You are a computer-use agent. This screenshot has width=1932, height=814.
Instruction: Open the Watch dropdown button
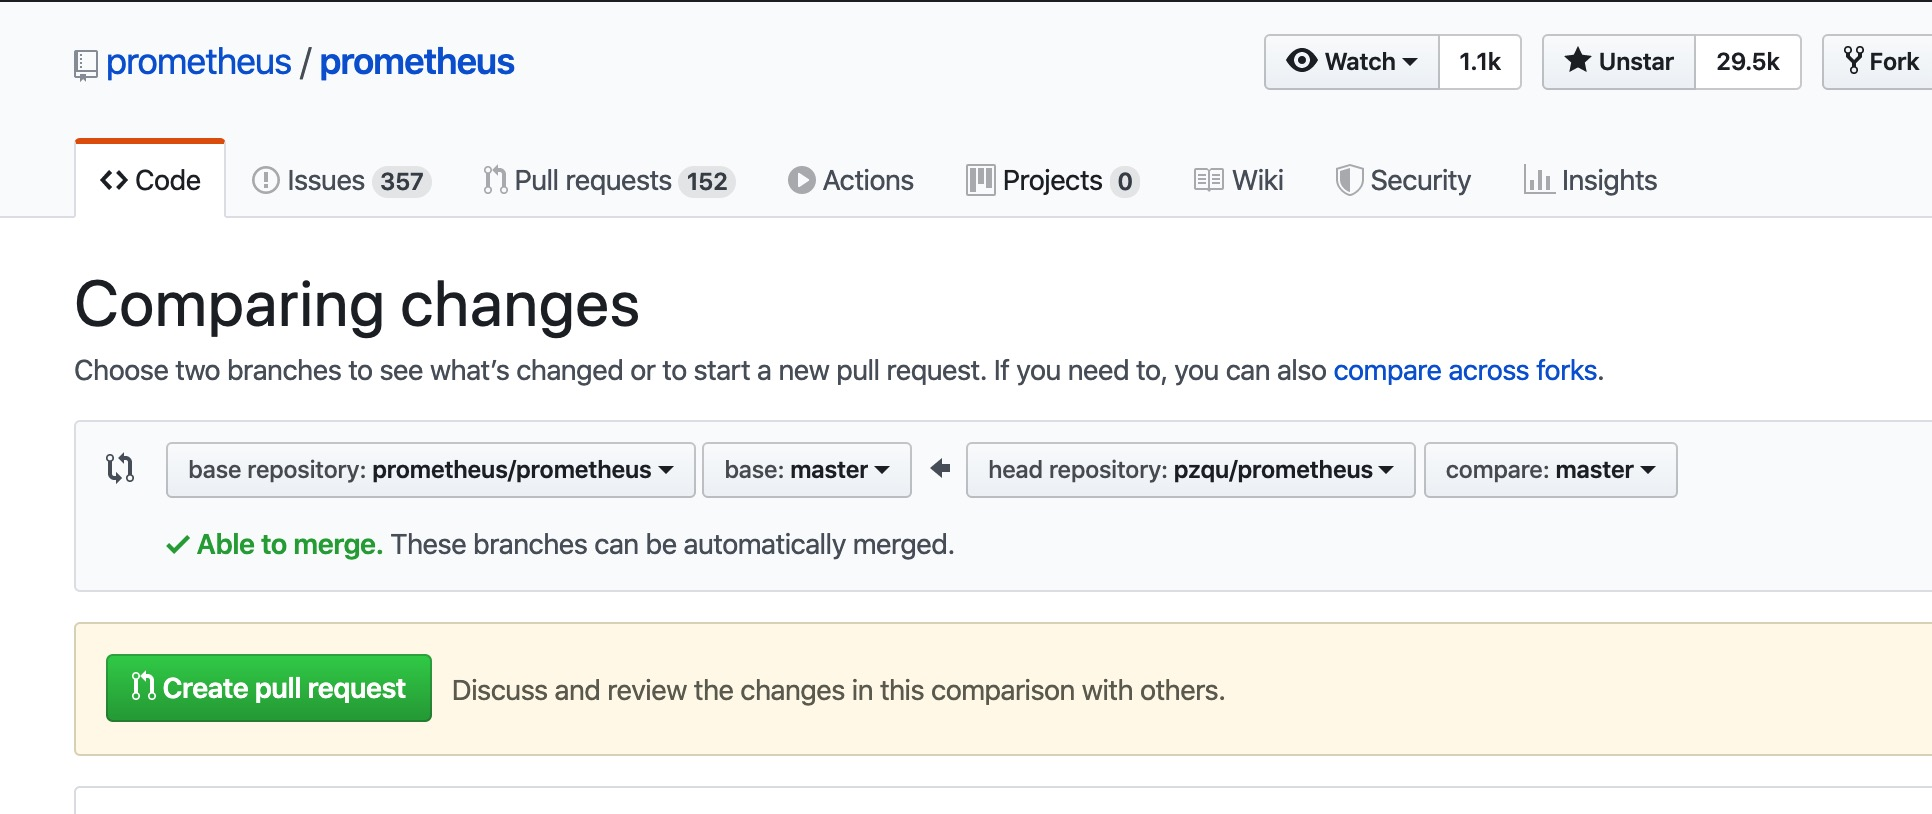(1352, 62)
